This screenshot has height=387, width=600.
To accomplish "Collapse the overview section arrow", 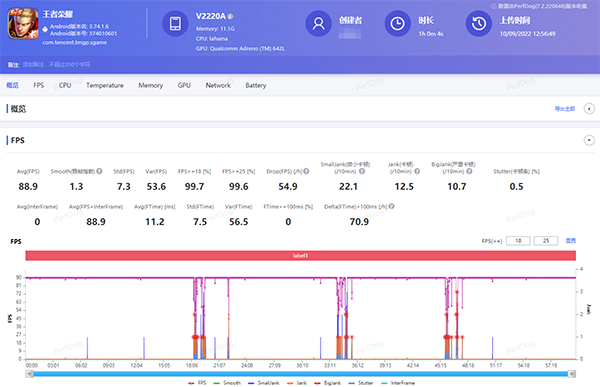I will [589, 109].
